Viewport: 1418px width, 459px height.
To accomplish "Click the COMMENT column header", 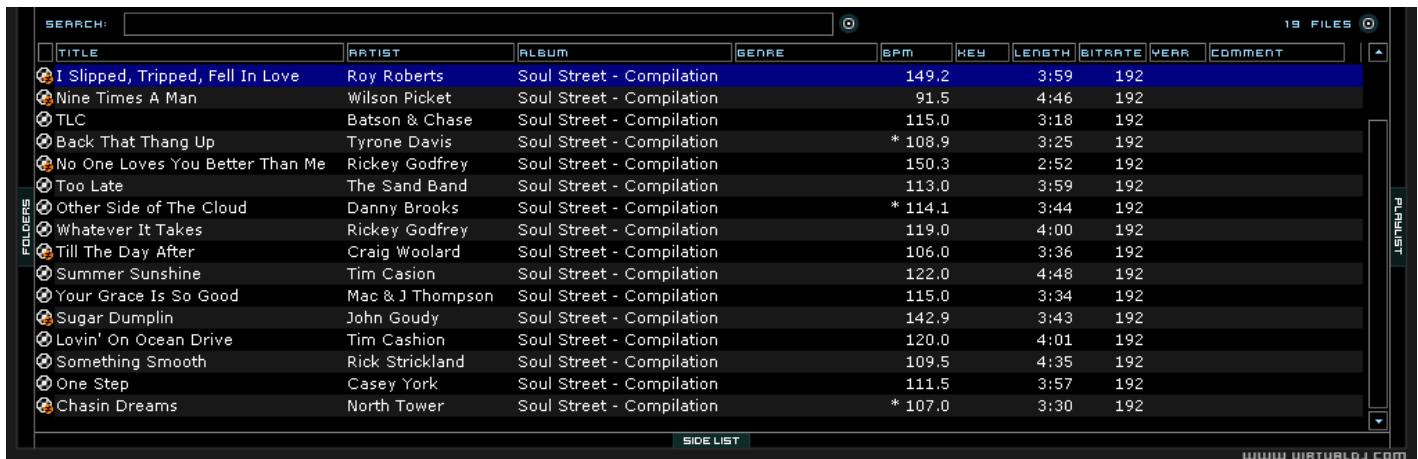I will [1277, 51].
